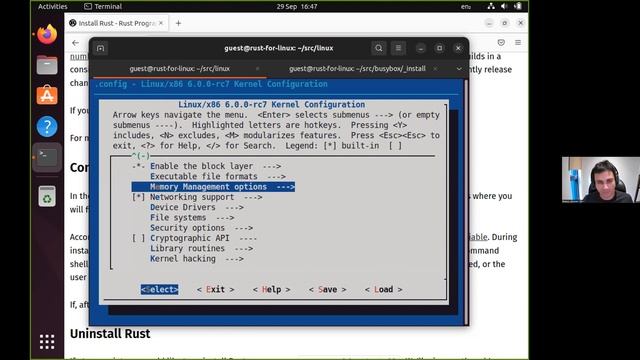Open File systems submenu
The width and height of the screenshot is (640, 360).
(192, 218)
